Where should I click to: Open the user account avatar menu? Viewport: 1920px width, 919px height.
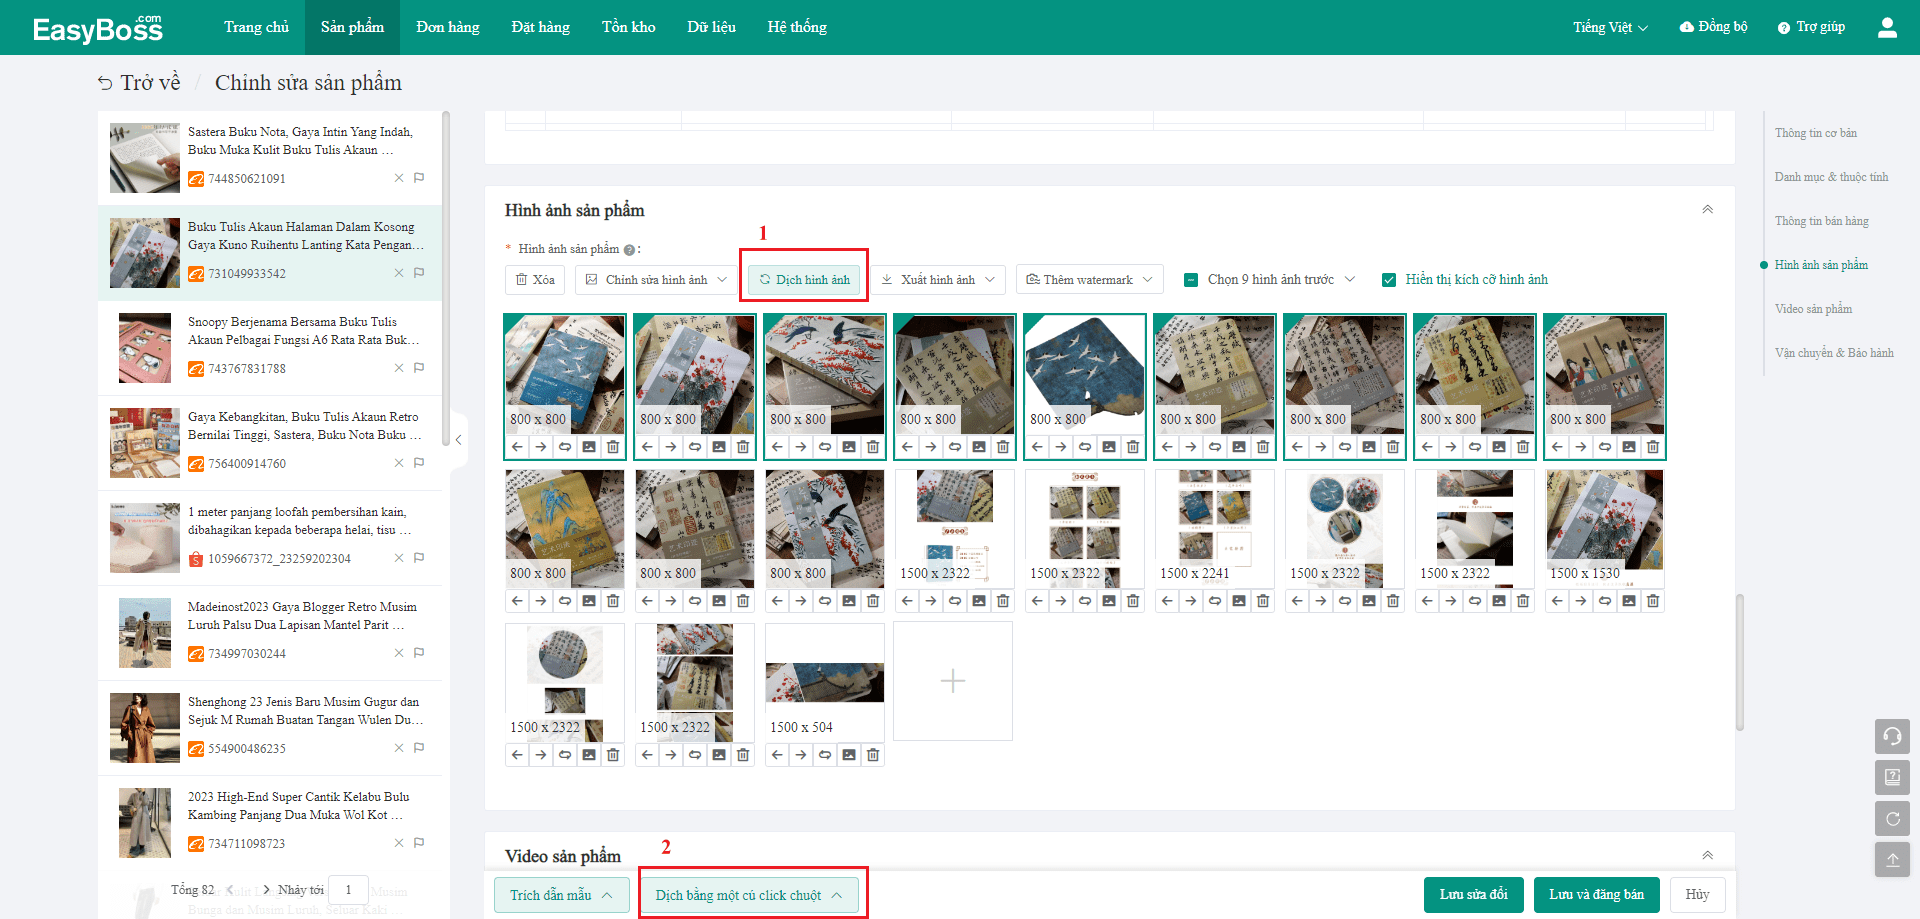click(x=1887, y=27)
